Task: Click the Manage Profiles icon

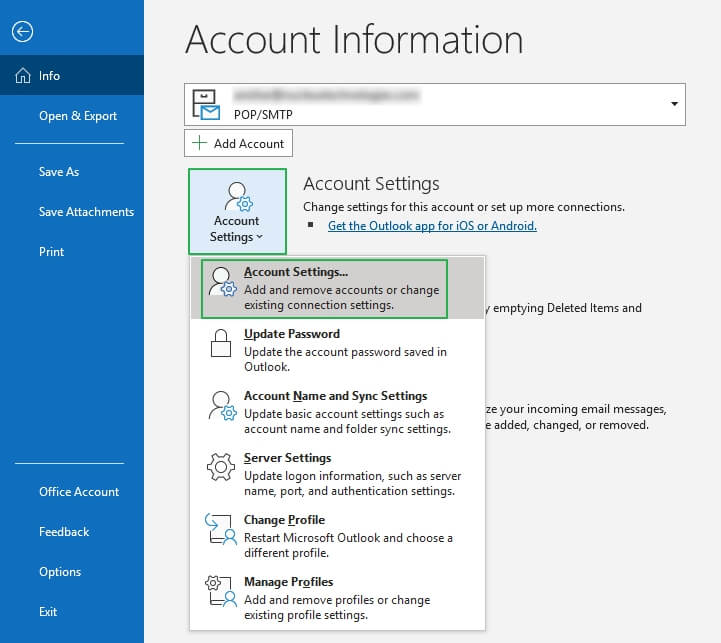Action: click(x=221, y=591)
